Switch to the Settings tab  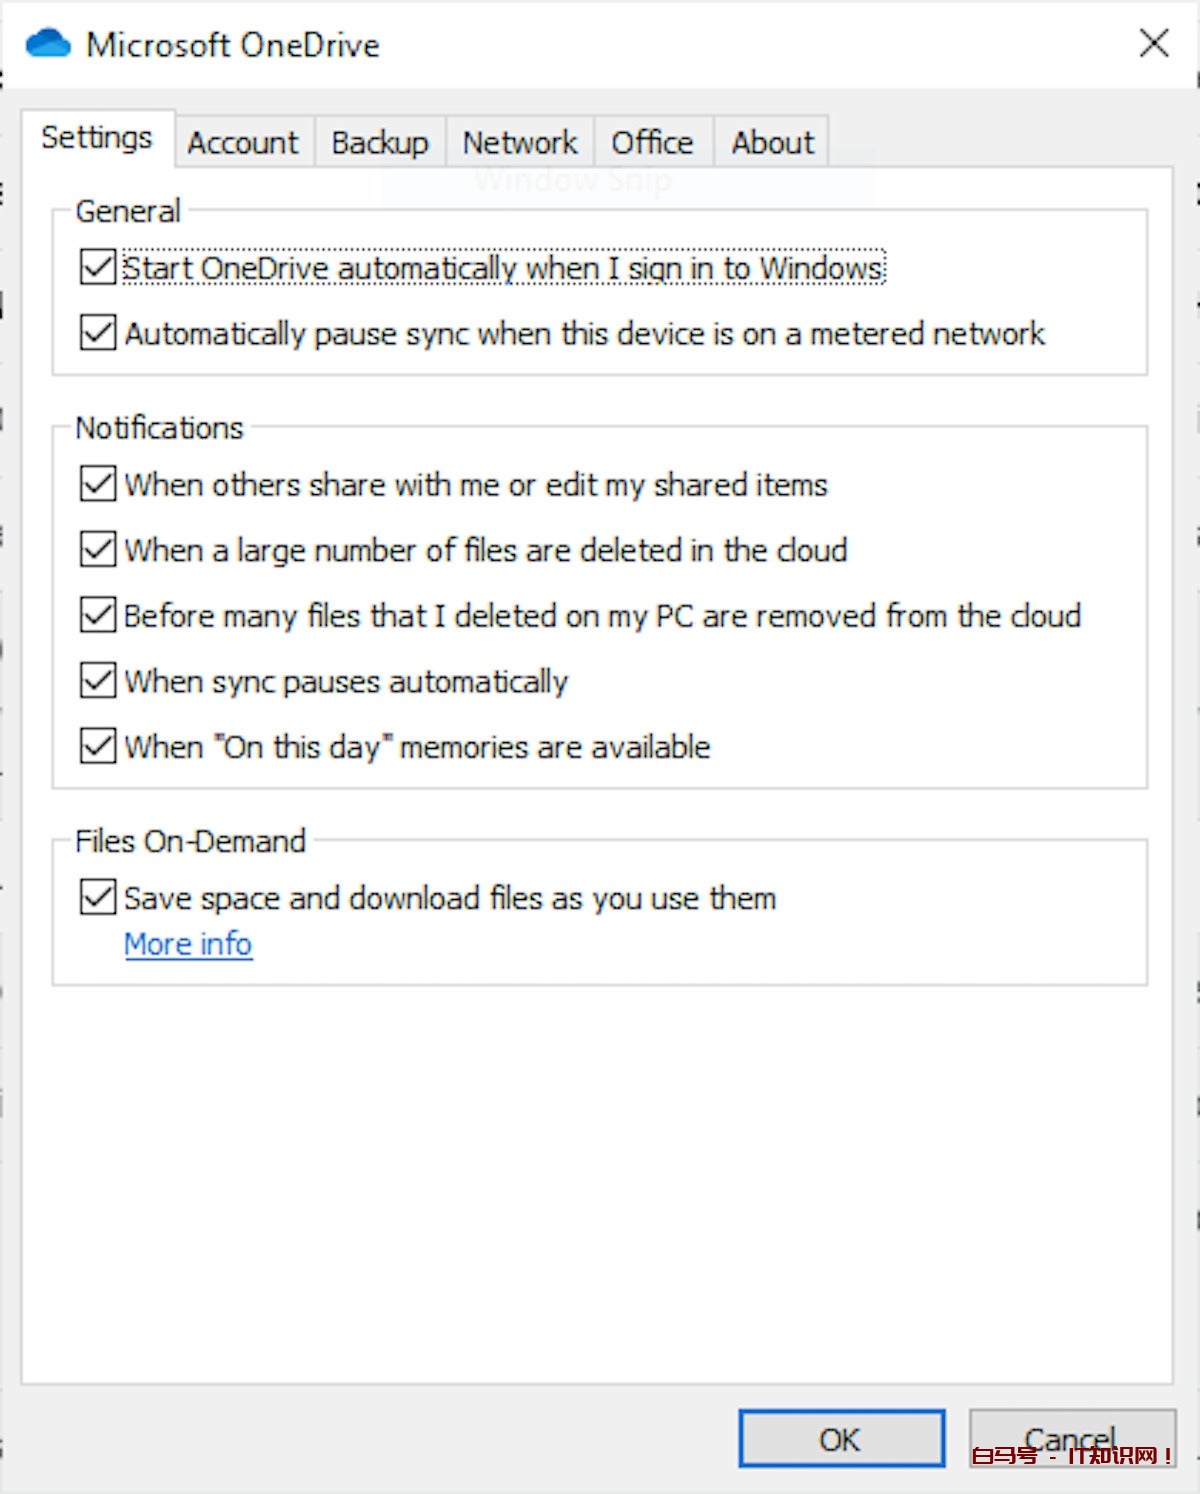tap(97, 138)
